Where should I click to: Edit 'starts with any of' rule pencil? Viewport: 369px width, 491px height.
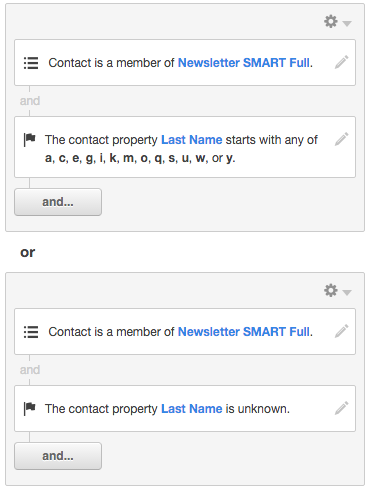342,139
